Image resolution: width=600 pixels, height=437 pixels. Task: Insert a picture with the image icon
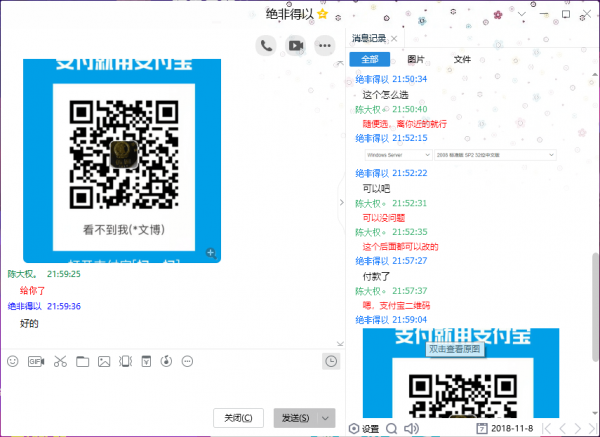click(x=104, y=361)
